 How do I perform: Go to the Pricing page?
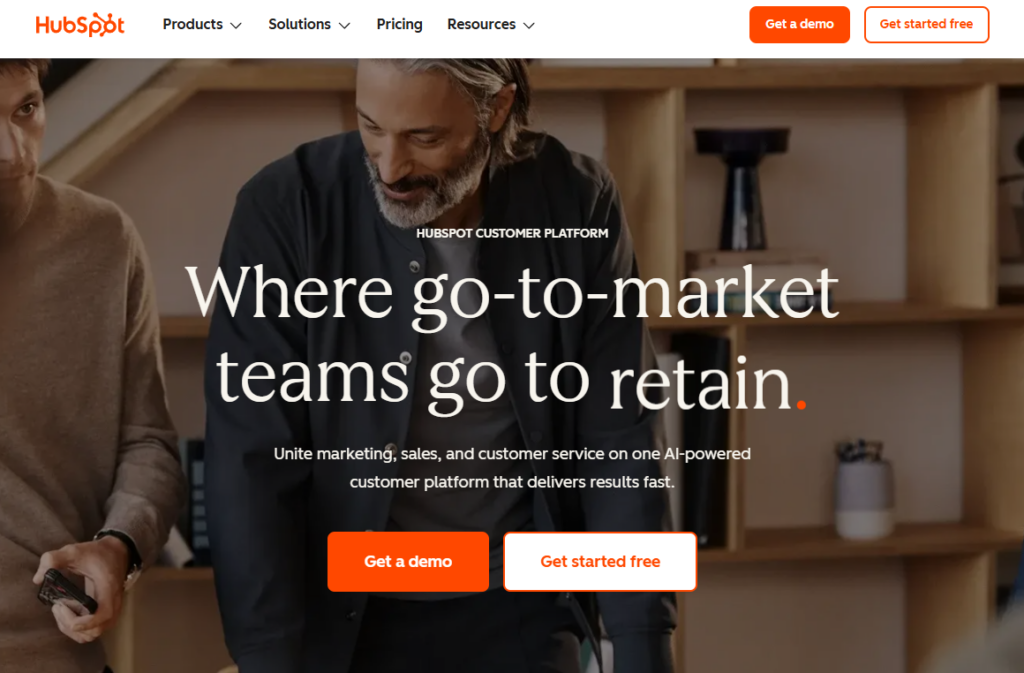click(399, 24)
